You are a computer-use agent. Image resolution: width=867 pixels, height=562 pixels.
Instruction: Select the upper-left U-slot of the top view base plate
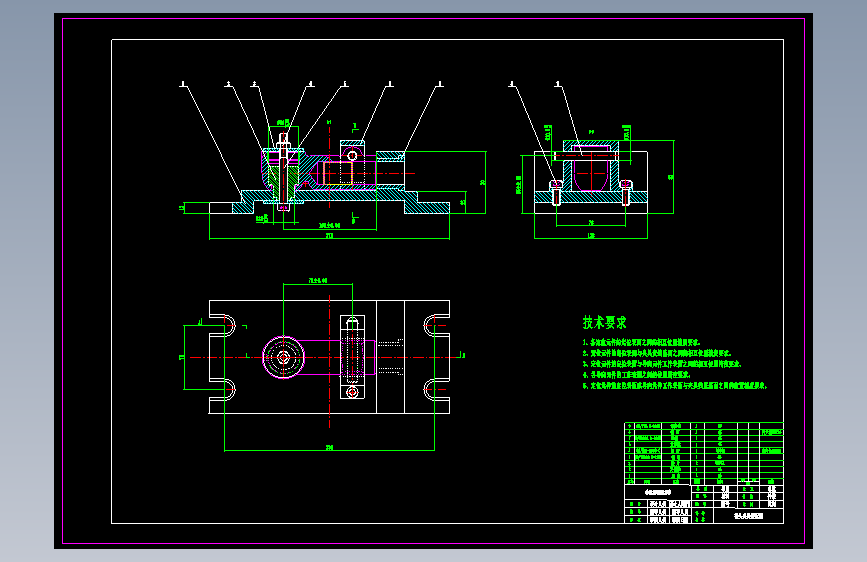[223, 325]
